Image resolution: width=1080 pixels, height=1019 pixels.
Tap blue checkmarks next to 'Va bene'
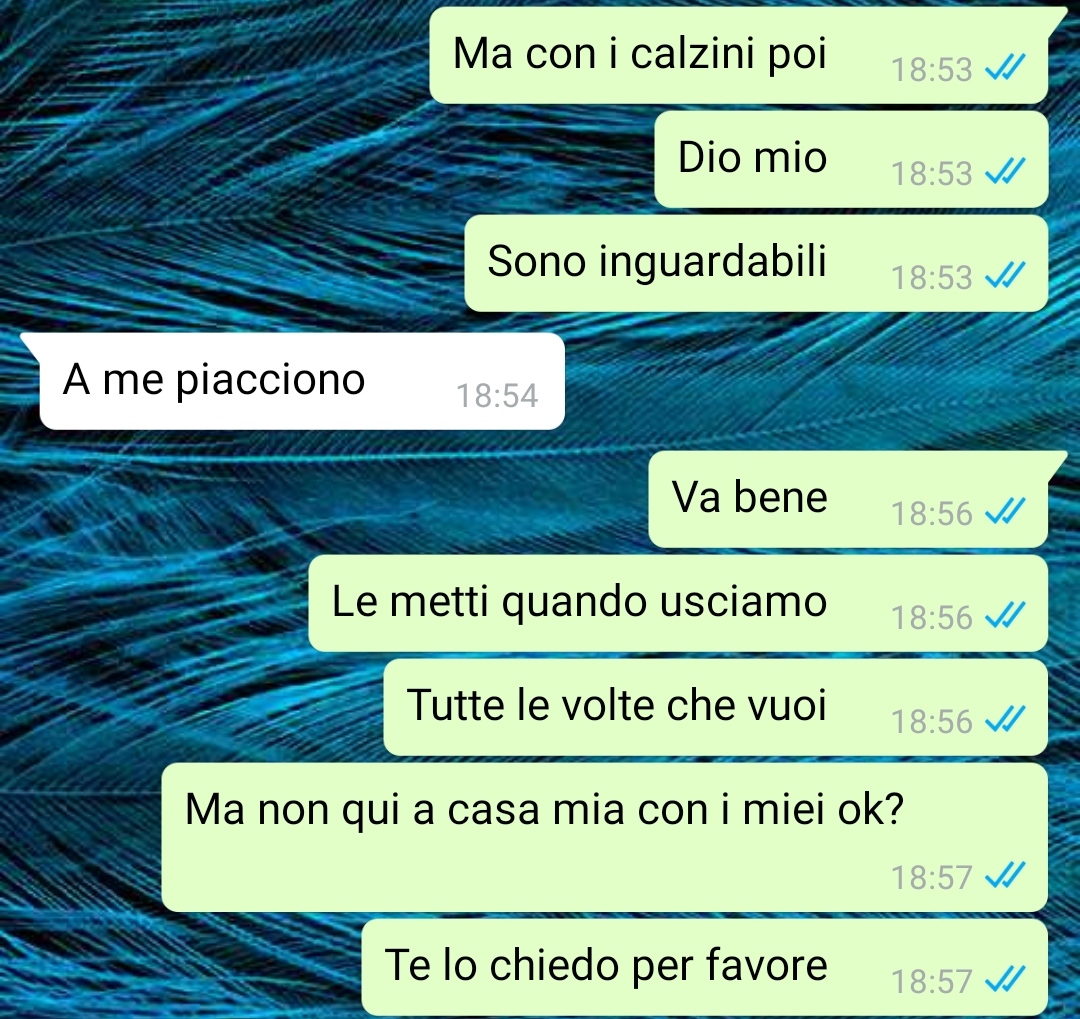coord(1006,512)
